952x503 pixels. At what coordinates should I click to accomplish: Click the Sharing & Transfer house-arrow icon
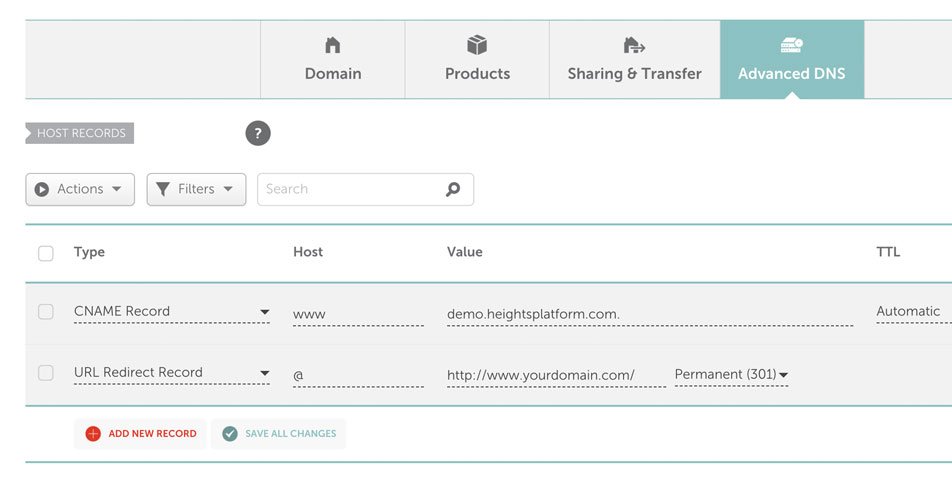[x=634, y=45]
